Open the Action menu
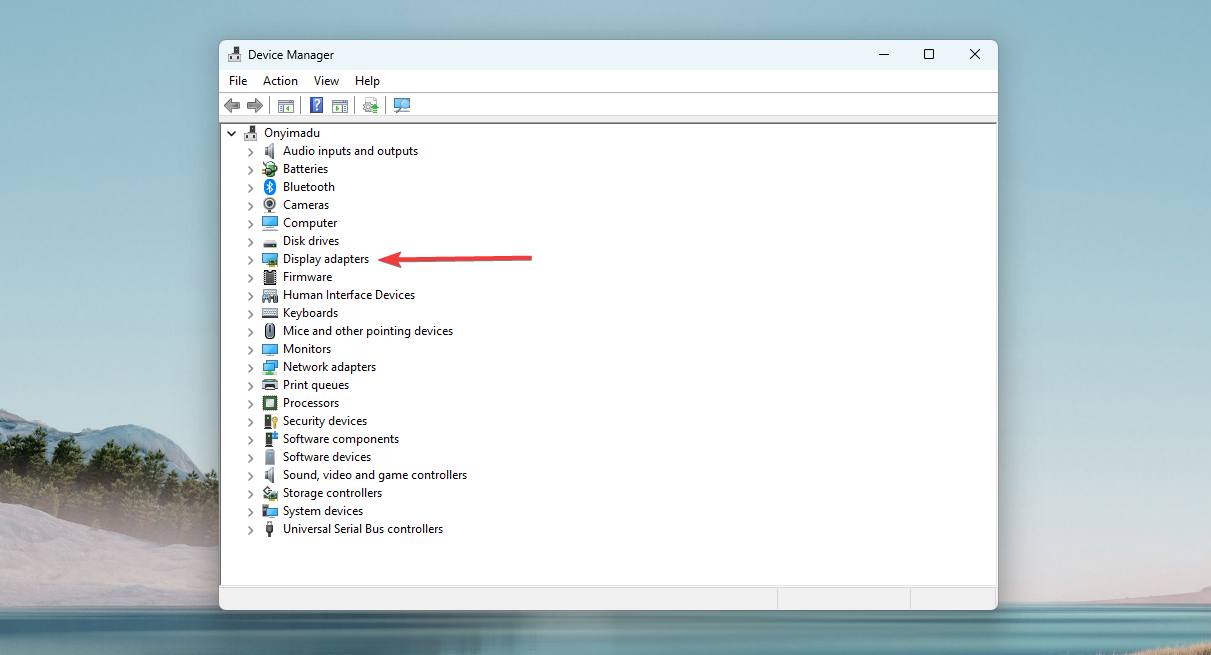This screenshot has width=1211, height=655. click(x=280, y=81)
